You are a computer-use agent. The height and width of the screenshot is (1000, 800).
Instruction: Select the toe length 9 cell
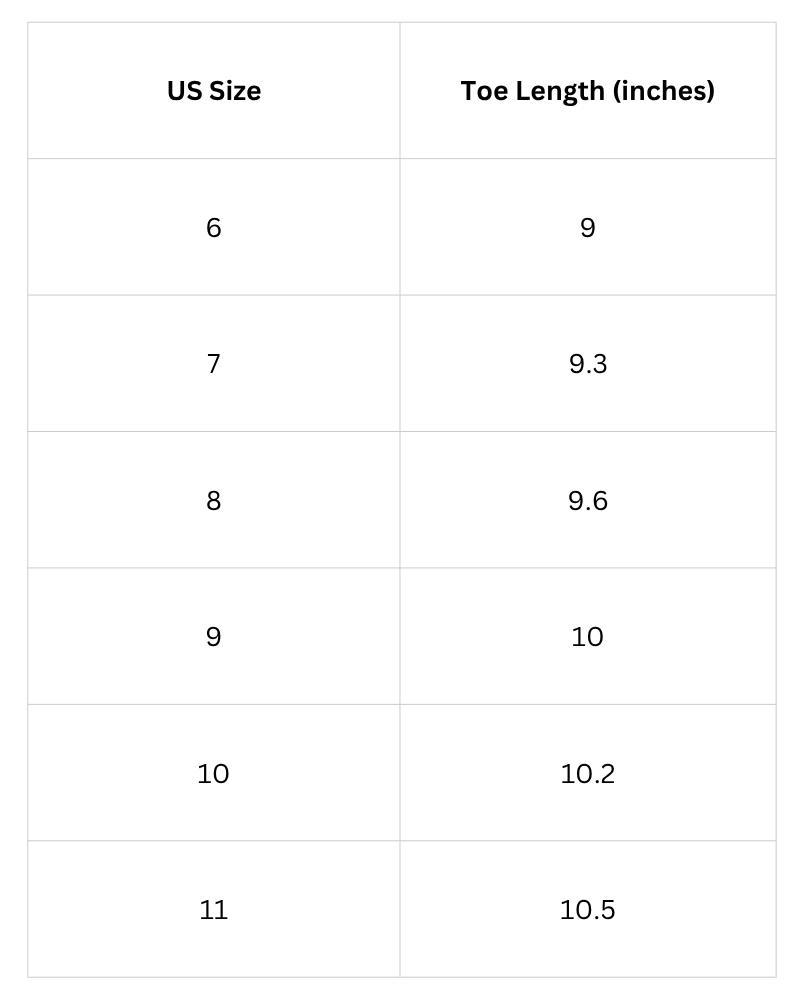tap(588, 227)
